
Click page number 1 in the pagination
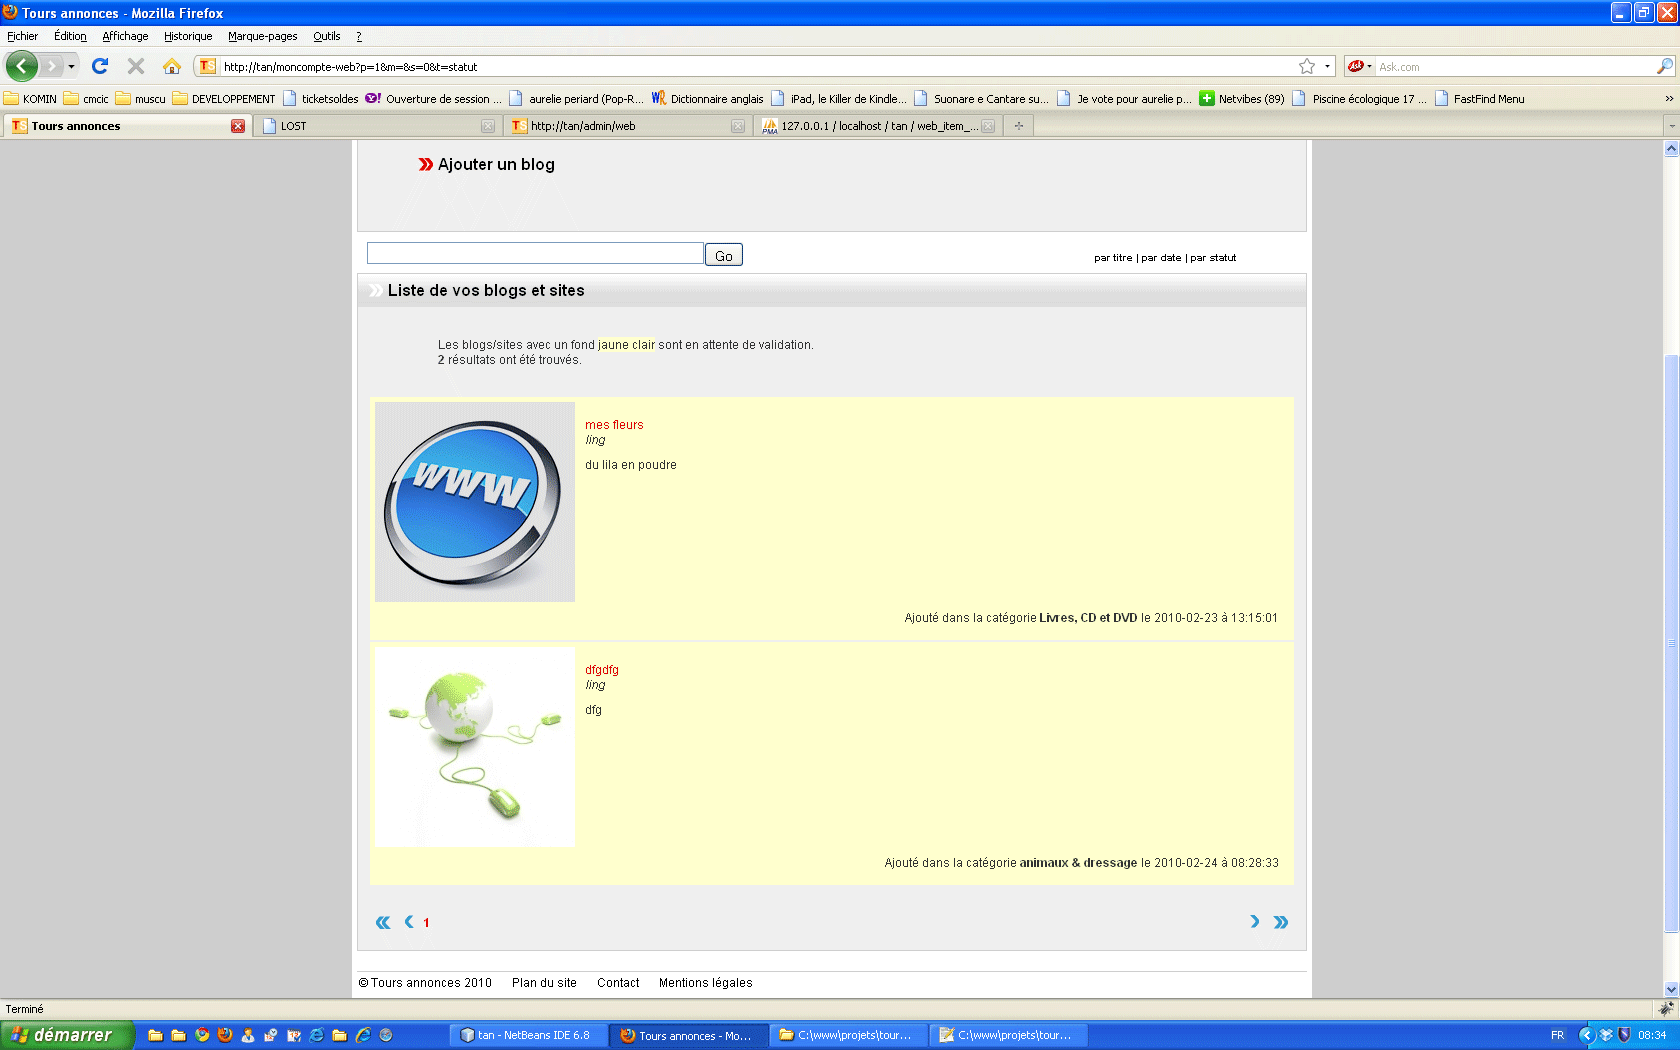[426, 923]
